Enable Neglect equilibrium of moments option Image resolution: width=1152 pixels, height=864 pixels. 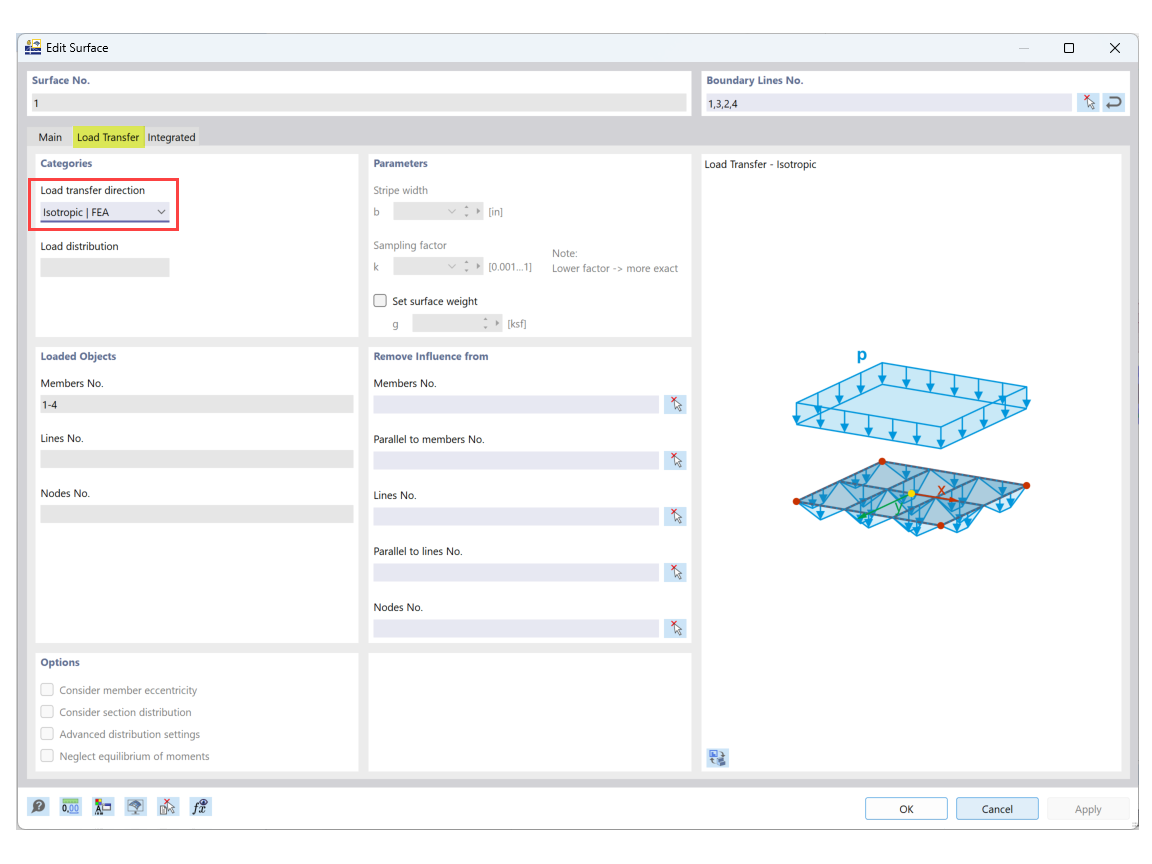(x=47, y=755)
